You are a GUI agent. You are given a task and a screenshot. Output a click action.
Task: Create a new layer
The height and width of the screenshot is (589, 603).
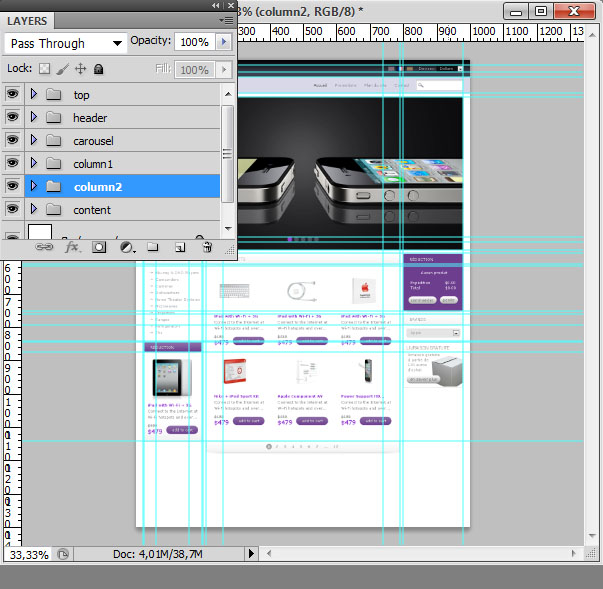(180, 247)
